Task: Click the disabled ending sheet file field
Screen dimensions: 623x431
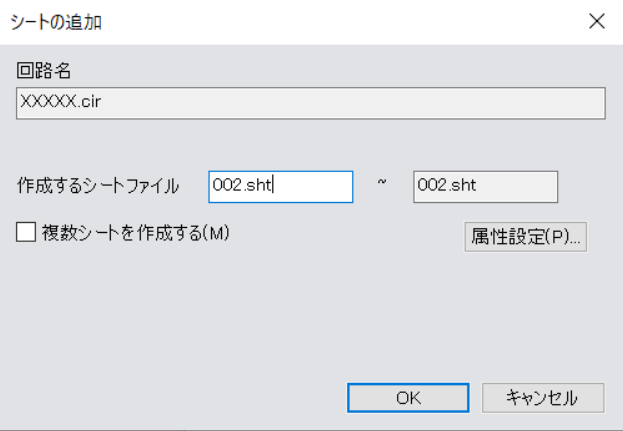Action: (x=486, y=187)
